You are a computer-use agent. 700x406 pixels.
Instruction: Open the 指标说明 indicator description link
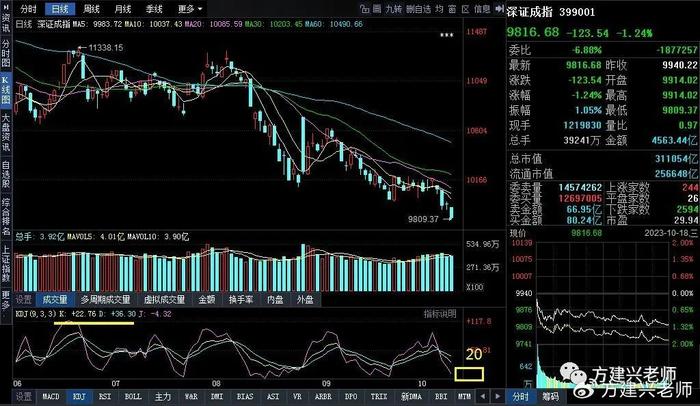pos(440,314)
